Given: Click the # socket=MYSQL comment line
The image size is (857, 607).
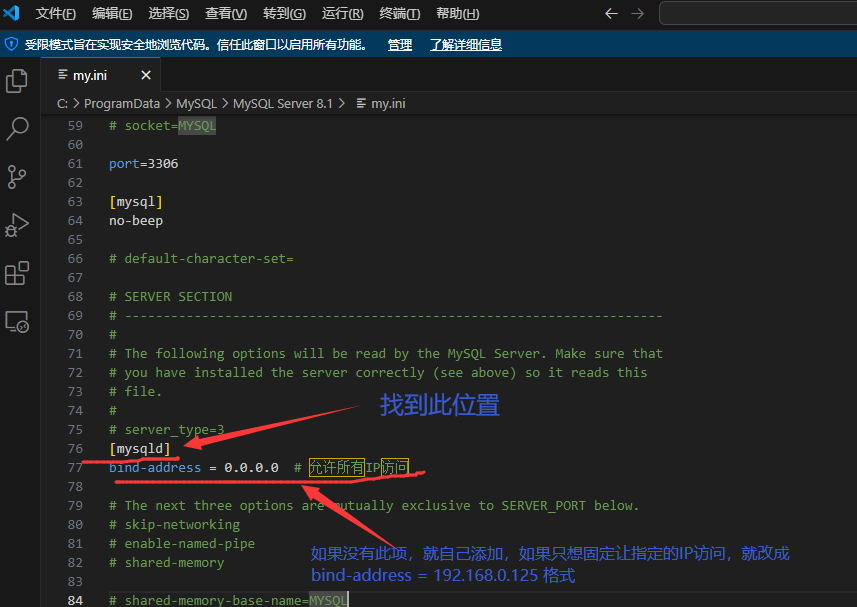Looking at the screenshot, I should (x=162, y=126).
